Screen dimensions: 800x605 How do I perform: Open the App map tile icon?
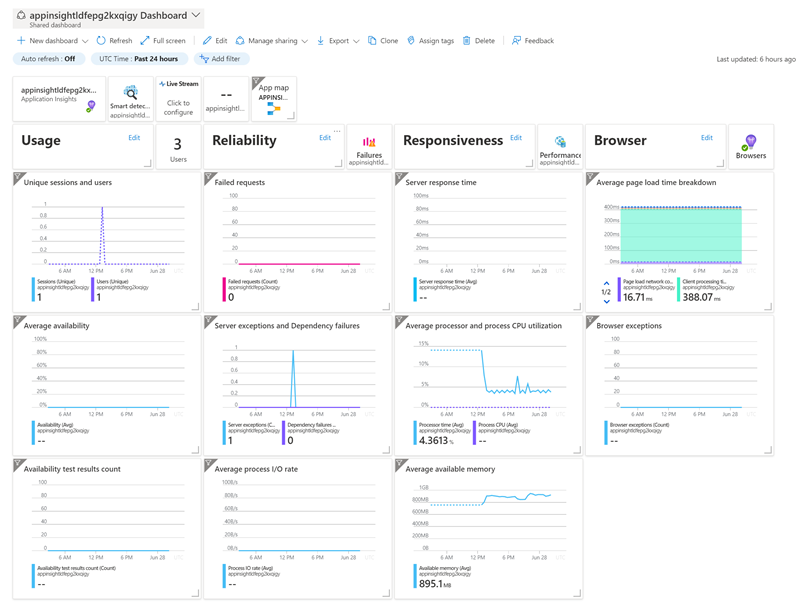[x=274, y=109]
